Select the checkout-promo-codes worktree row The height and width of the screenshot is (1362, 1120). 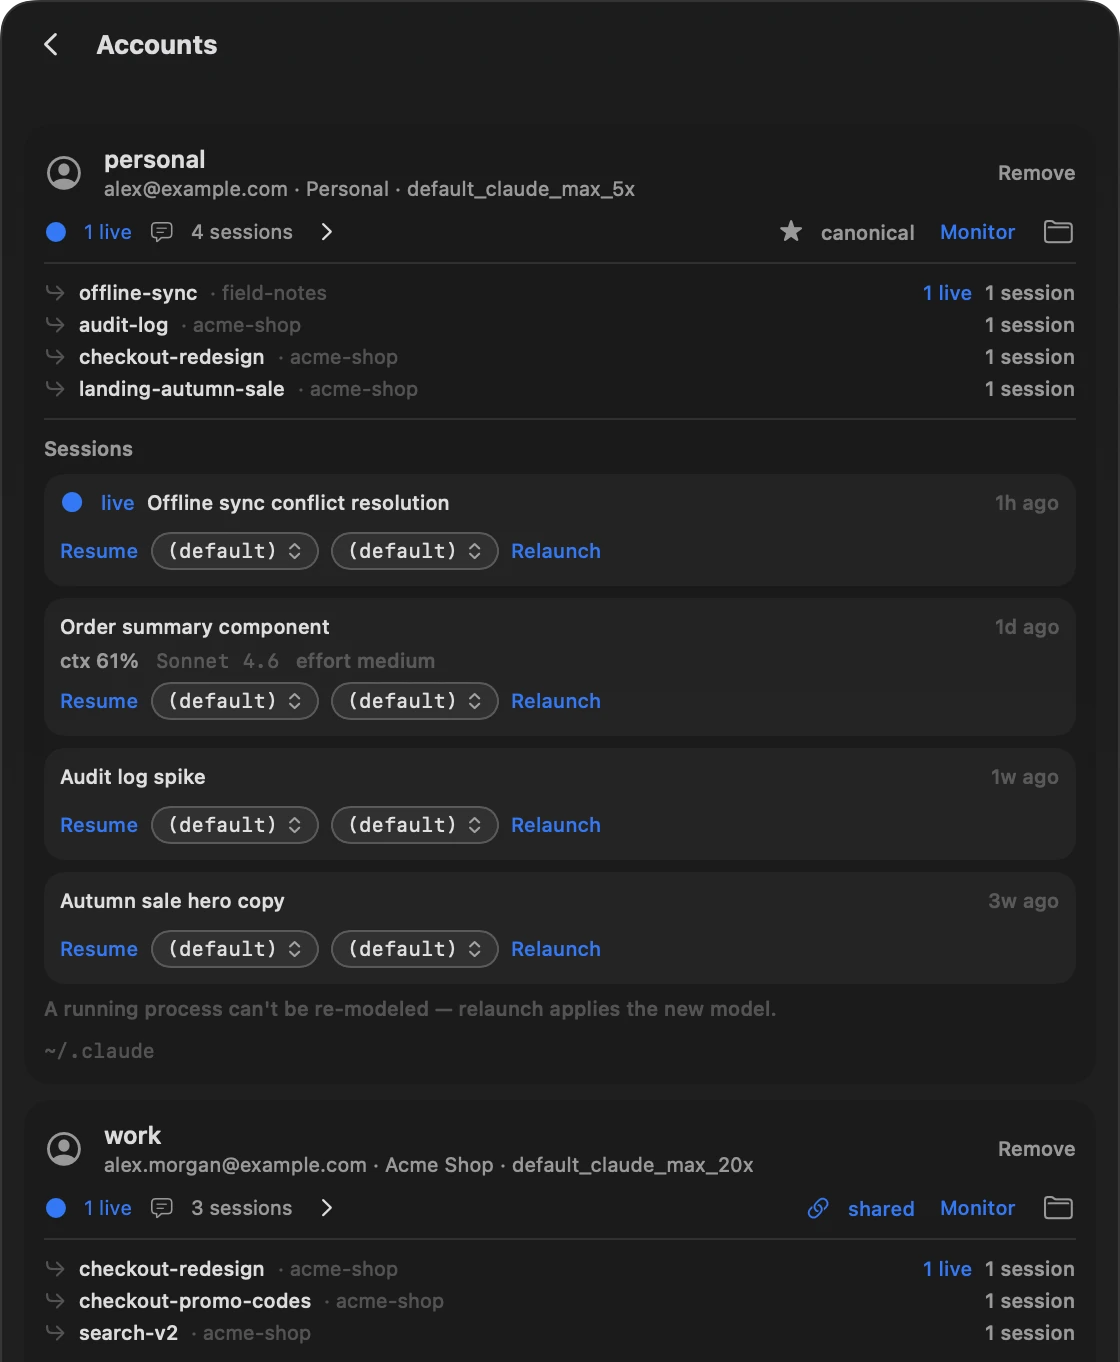(x=560, y=1300)
